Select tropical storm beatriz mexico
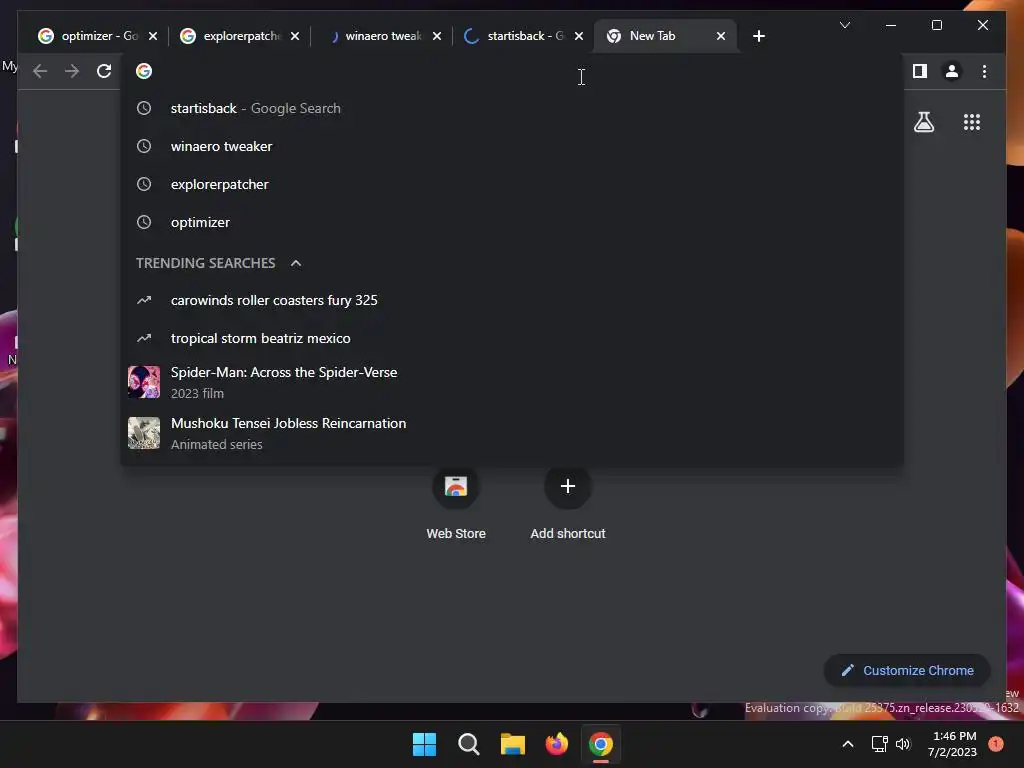Viewport: 1024px width, 768px height. (512, 338)
